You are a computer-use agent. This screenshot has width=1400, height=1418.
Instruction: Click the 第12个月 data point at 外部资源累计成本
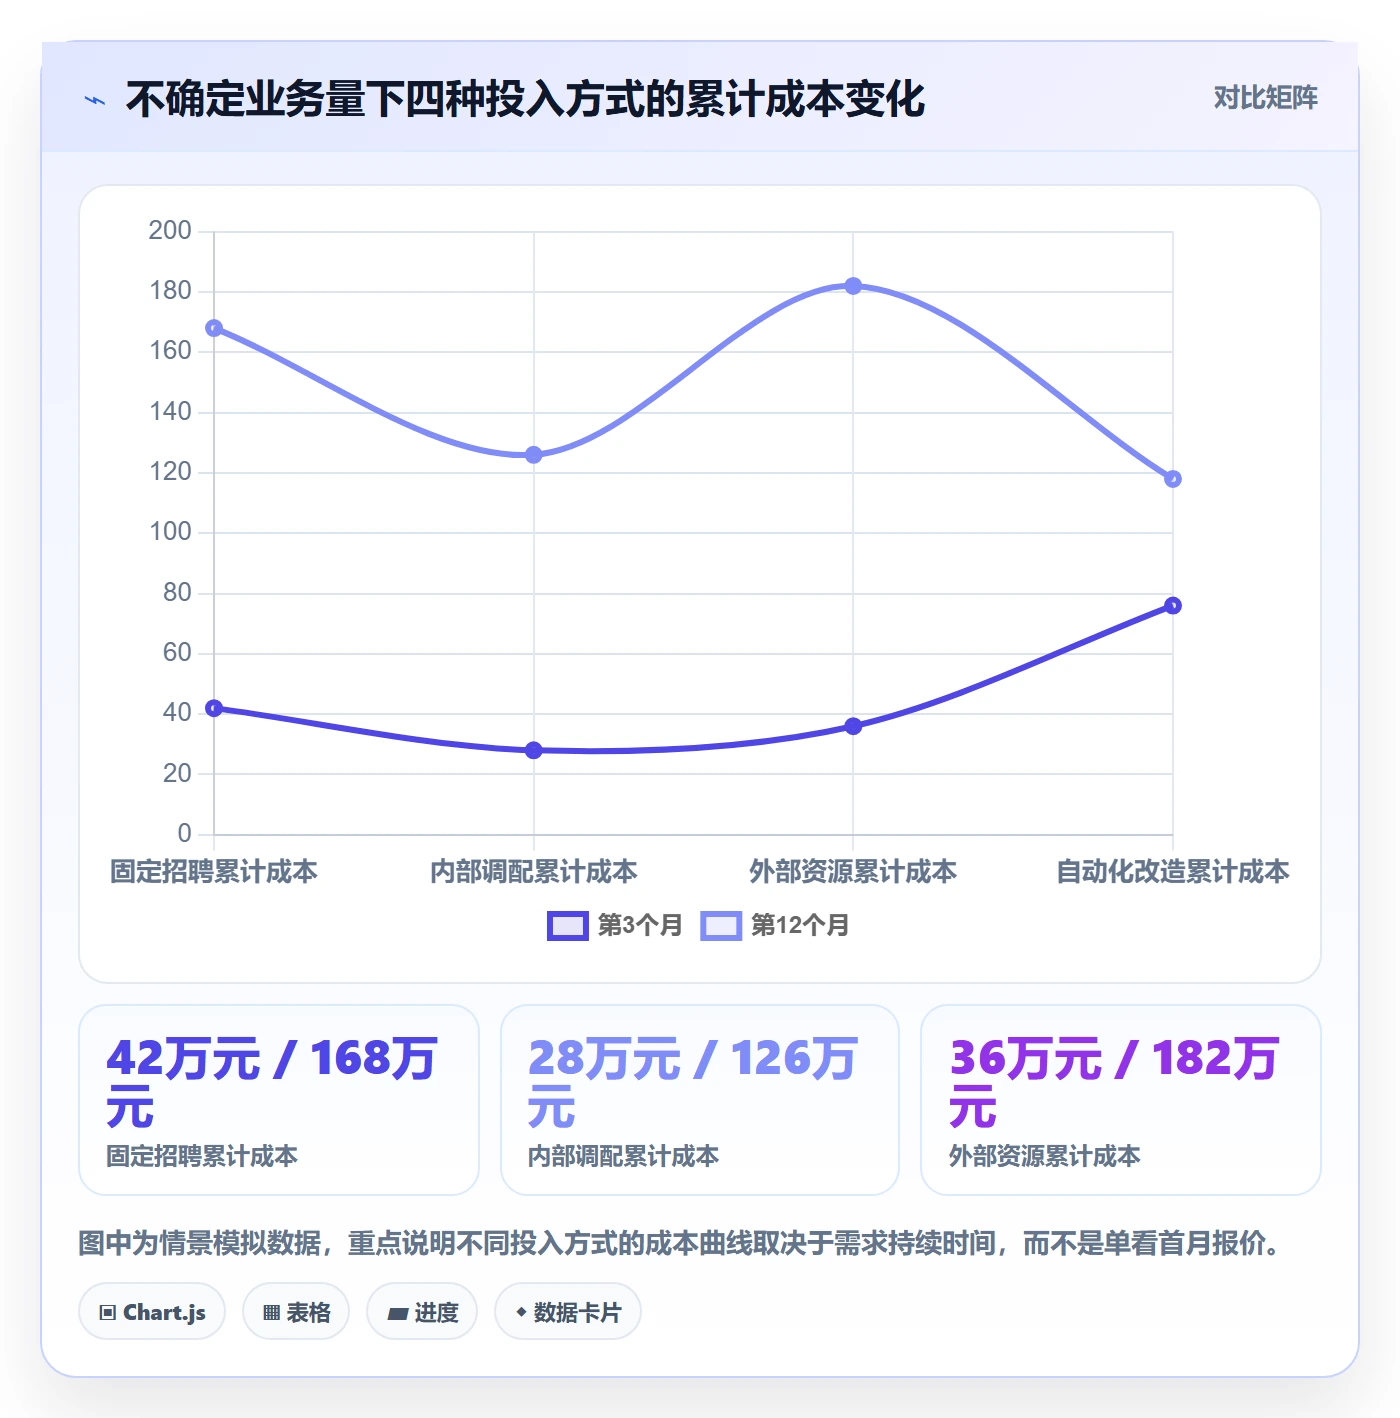[853, 286]
